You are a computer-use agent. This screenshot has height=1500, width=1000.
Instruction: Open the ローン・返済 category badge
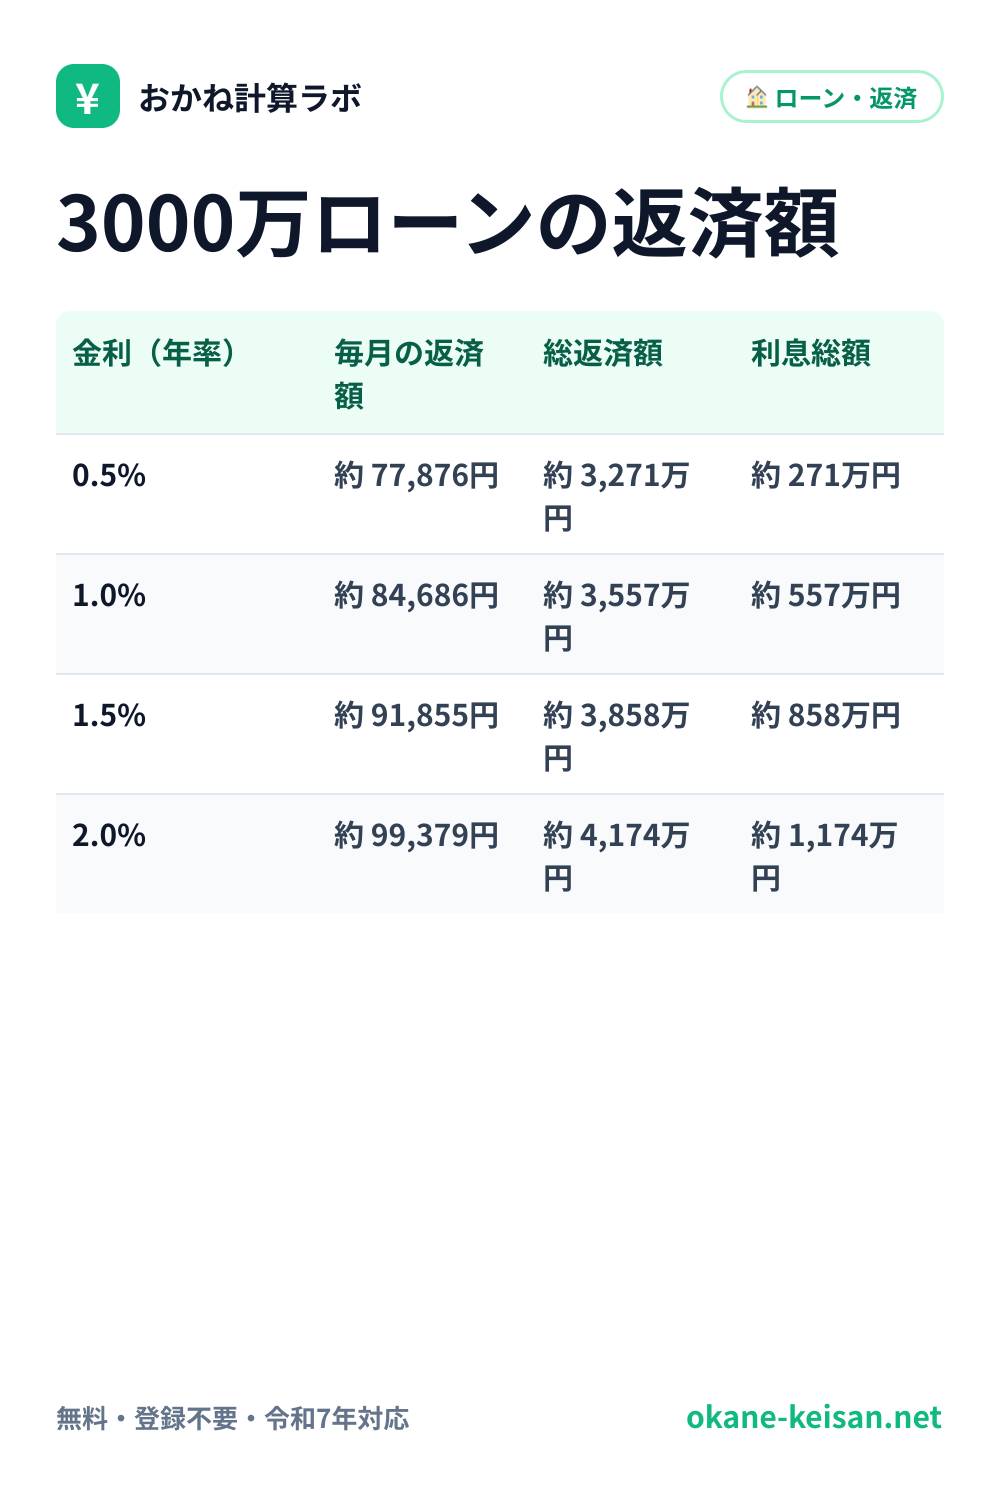[x=832, y=97]
